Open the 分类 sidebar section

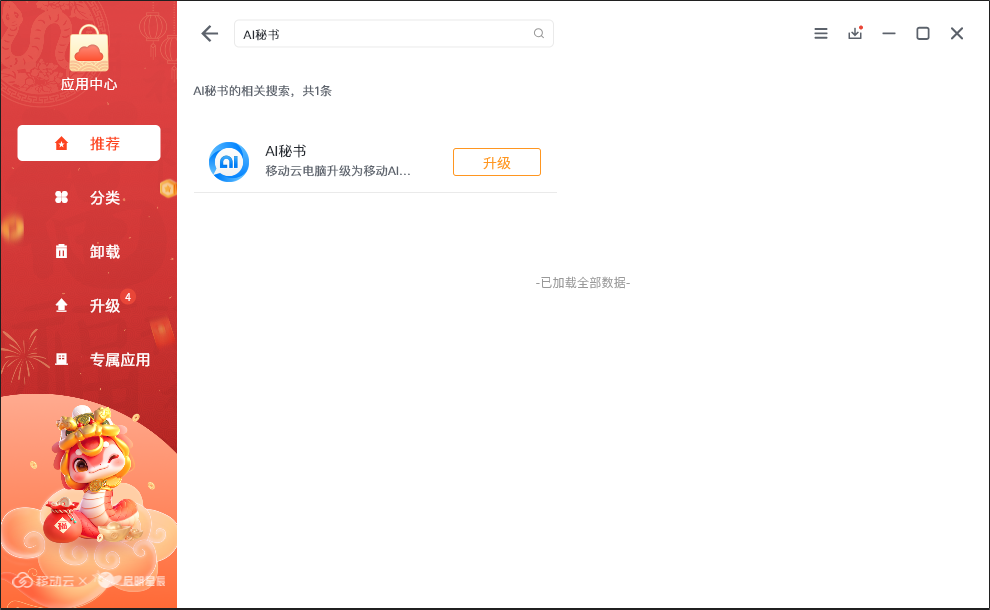click(x=89, y=197)
